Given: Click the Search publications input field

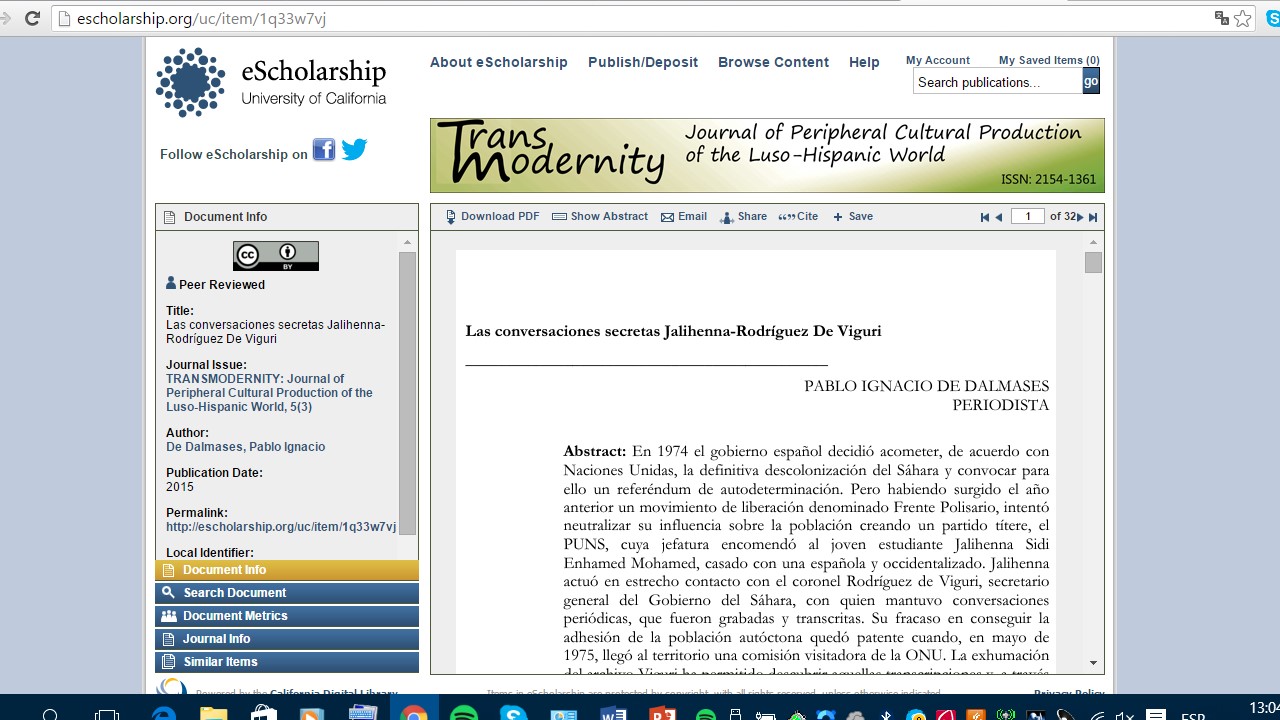Looking at the screenshot, I should click(x=997, y=82).
